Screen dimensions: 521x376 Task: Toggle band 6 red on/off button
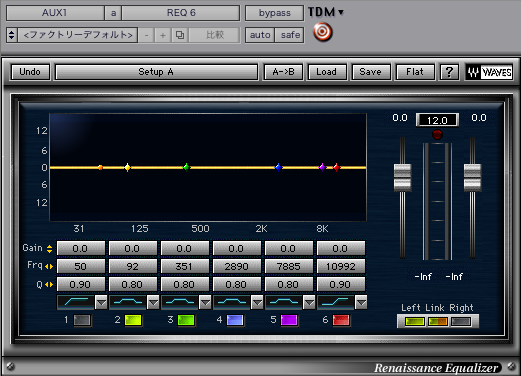341,320
